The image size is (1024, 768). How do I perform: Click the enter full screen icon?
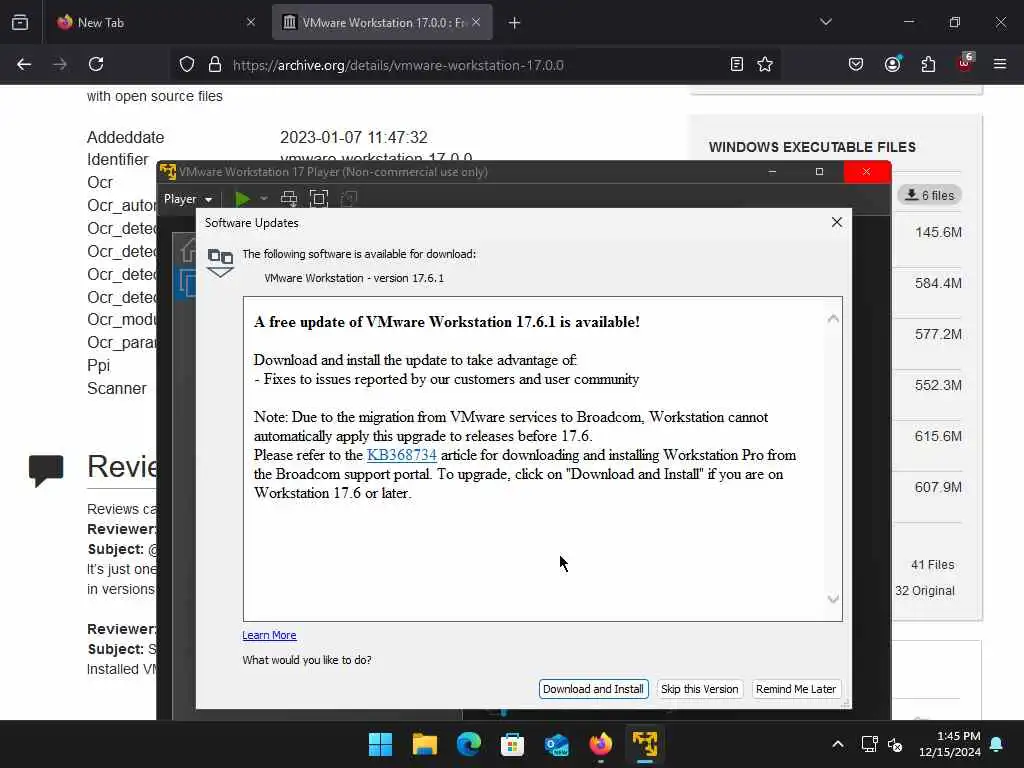[x=319, y=199]
